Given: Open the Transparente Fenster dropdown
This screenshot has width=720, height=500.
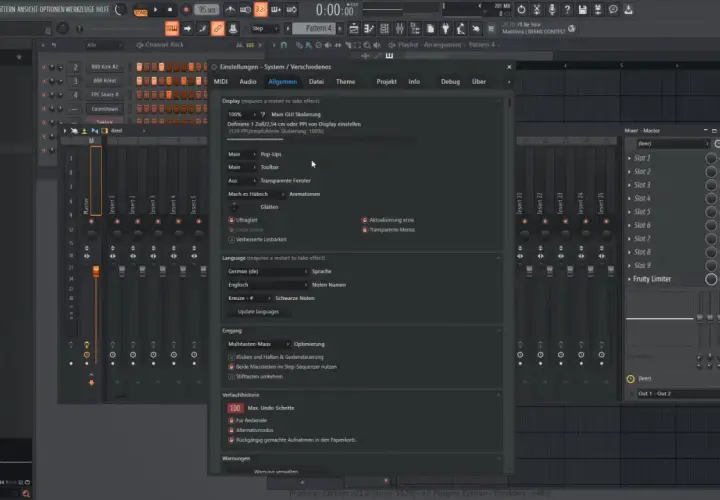Looking at the screenshot, I should coord(242,180).
